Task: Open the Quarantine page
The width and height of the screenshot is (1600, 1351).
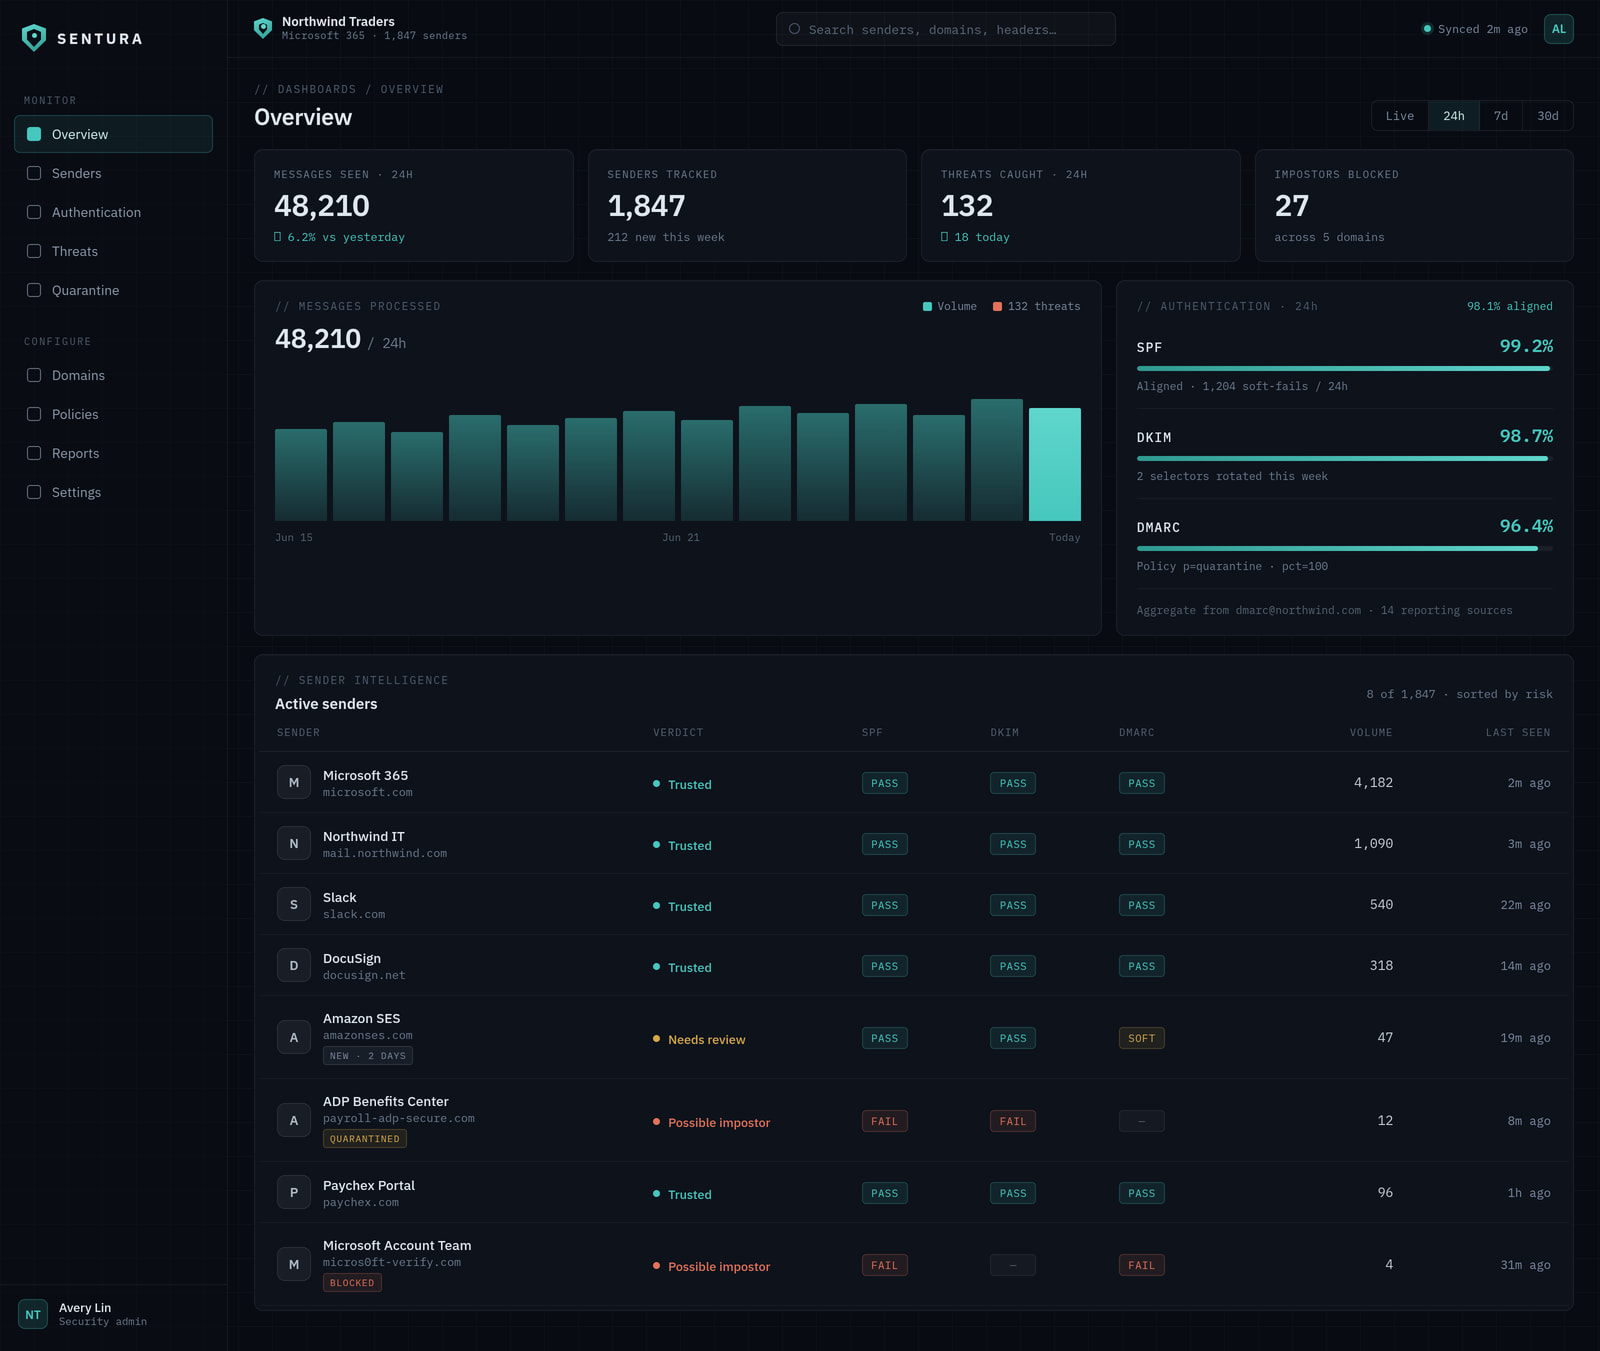Action: [x=113, y=290]
